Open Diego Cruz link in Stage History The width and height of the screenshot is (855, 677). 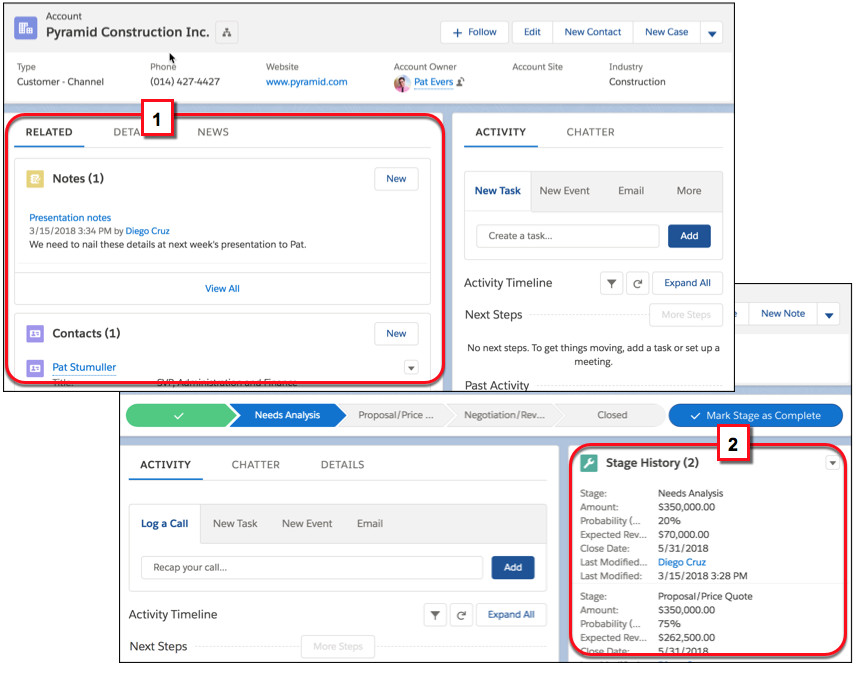click(x=682, y=563)
